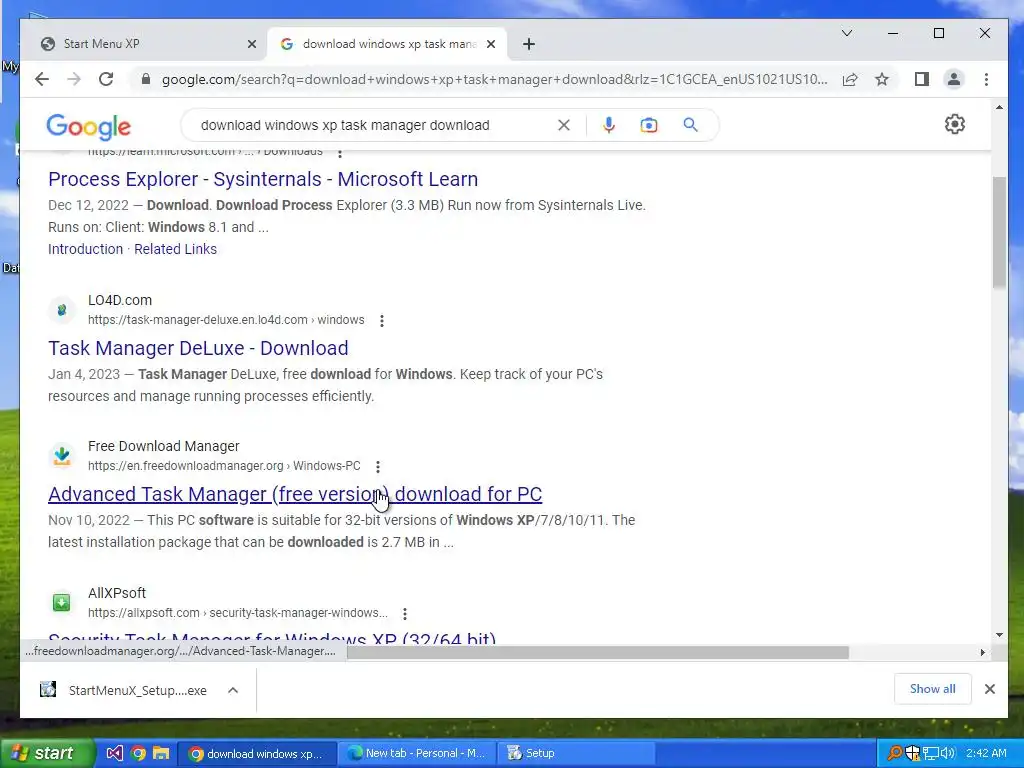
Task: Search by image with camera icon
Action: [648, 125]
